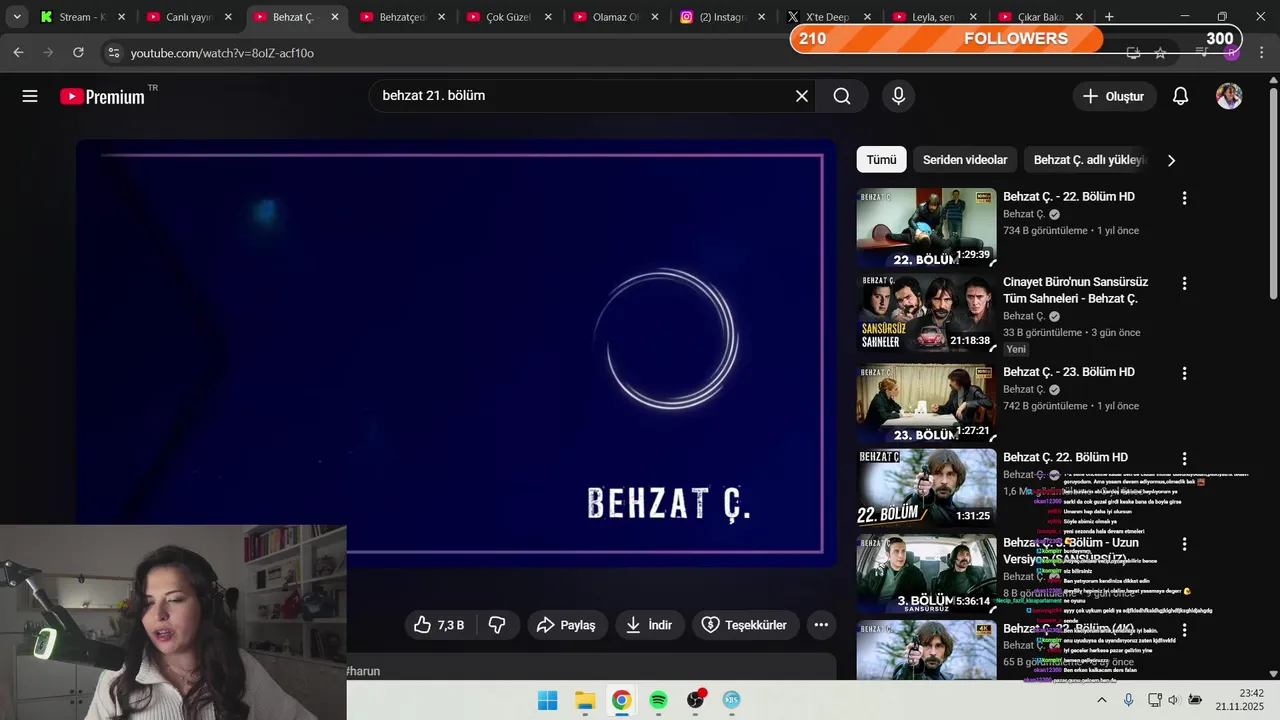
Task: Open 22. Bölüm thumbnail with 1:31:25 duration
Action: point(926,488)
